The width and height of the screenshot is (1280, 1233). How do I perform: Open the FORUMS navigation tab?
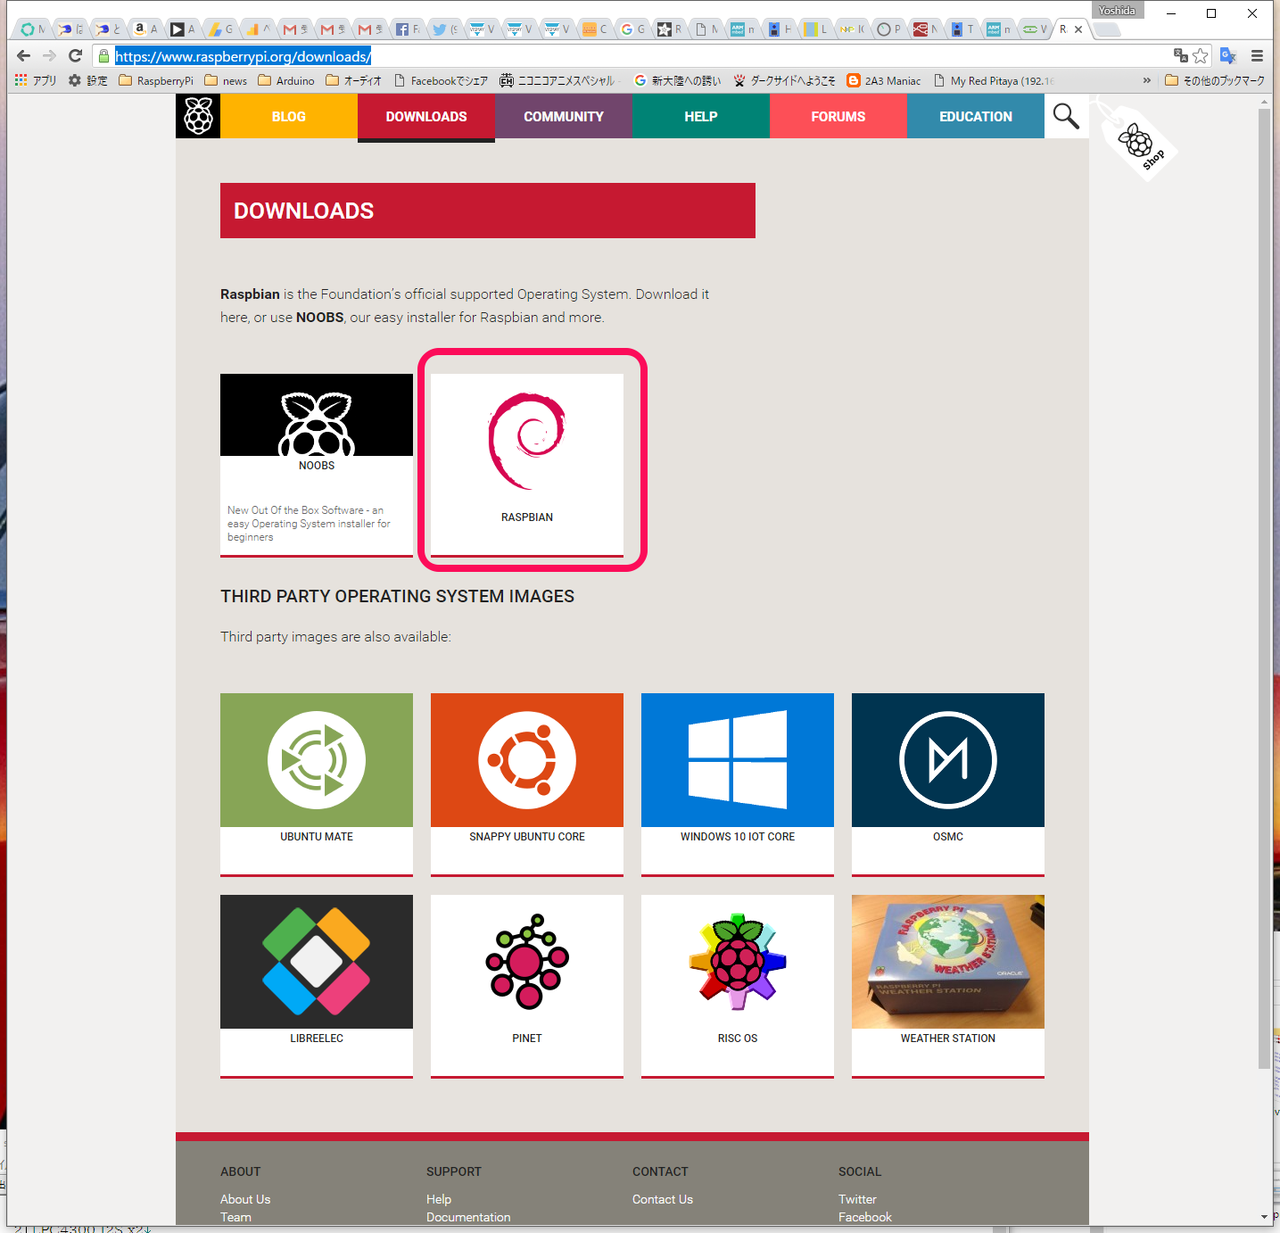tap(838, 116)
